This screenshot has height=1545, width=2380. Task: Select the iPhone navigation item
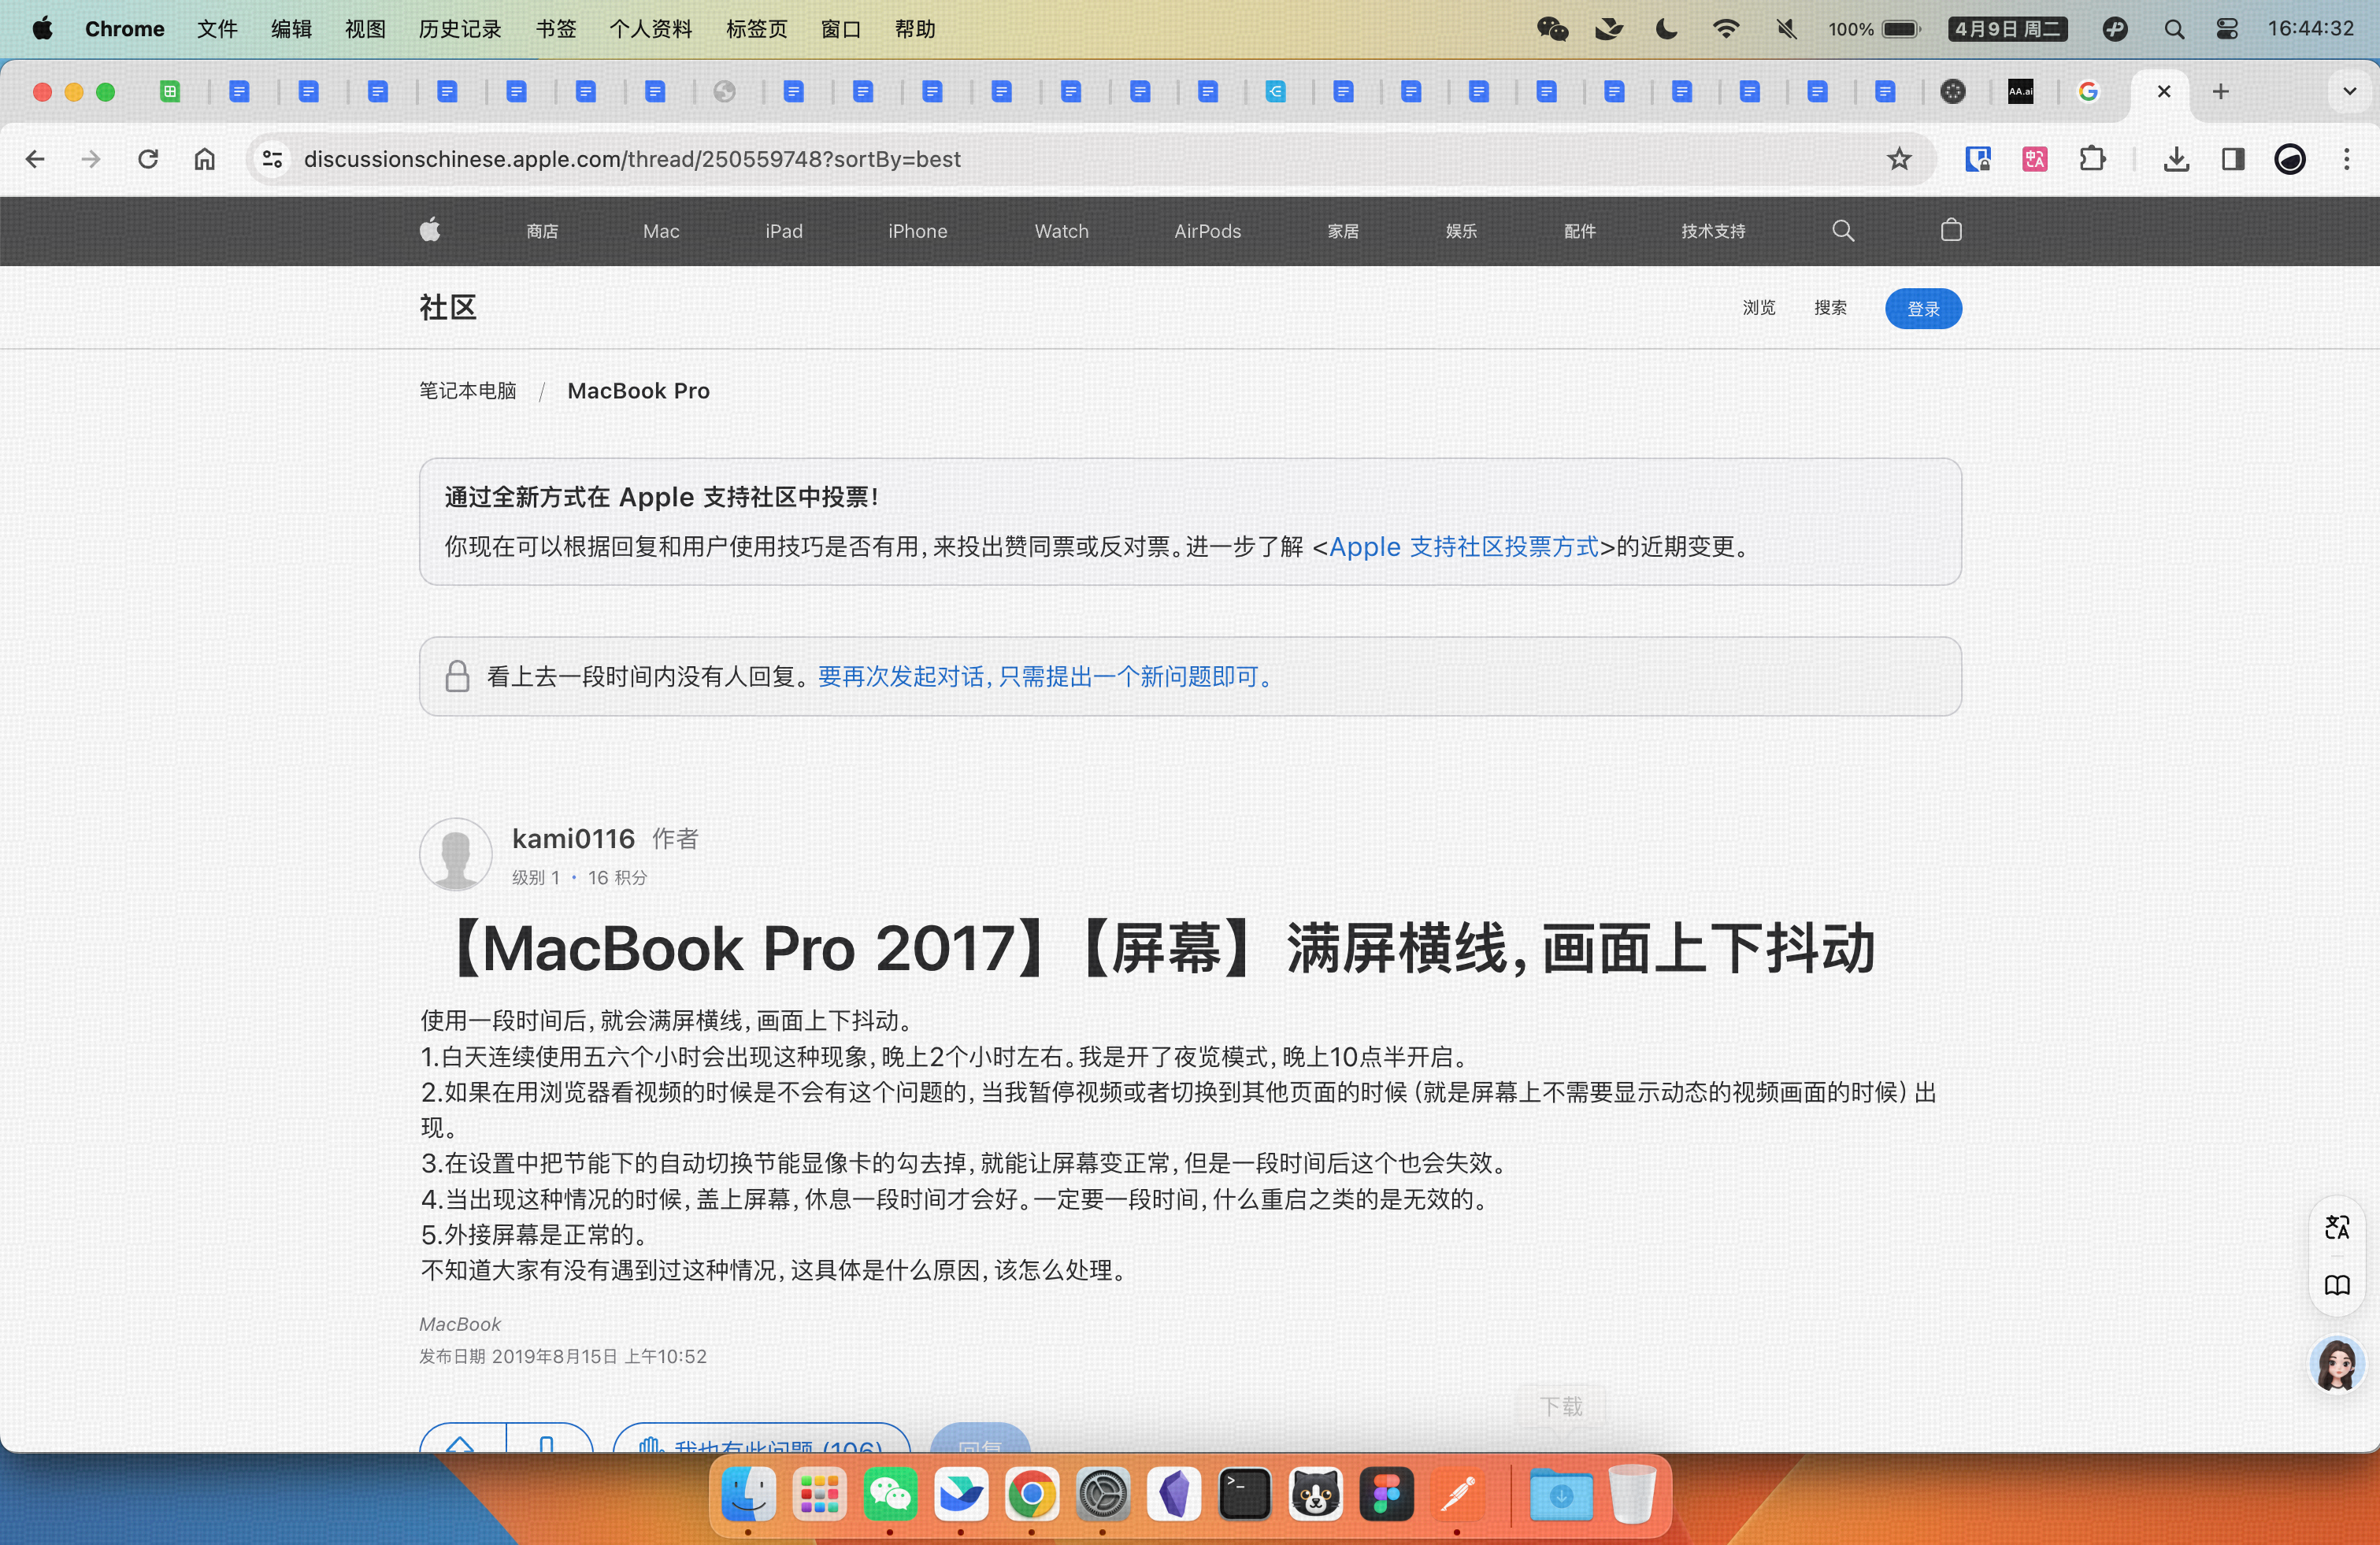click(917, 231)
